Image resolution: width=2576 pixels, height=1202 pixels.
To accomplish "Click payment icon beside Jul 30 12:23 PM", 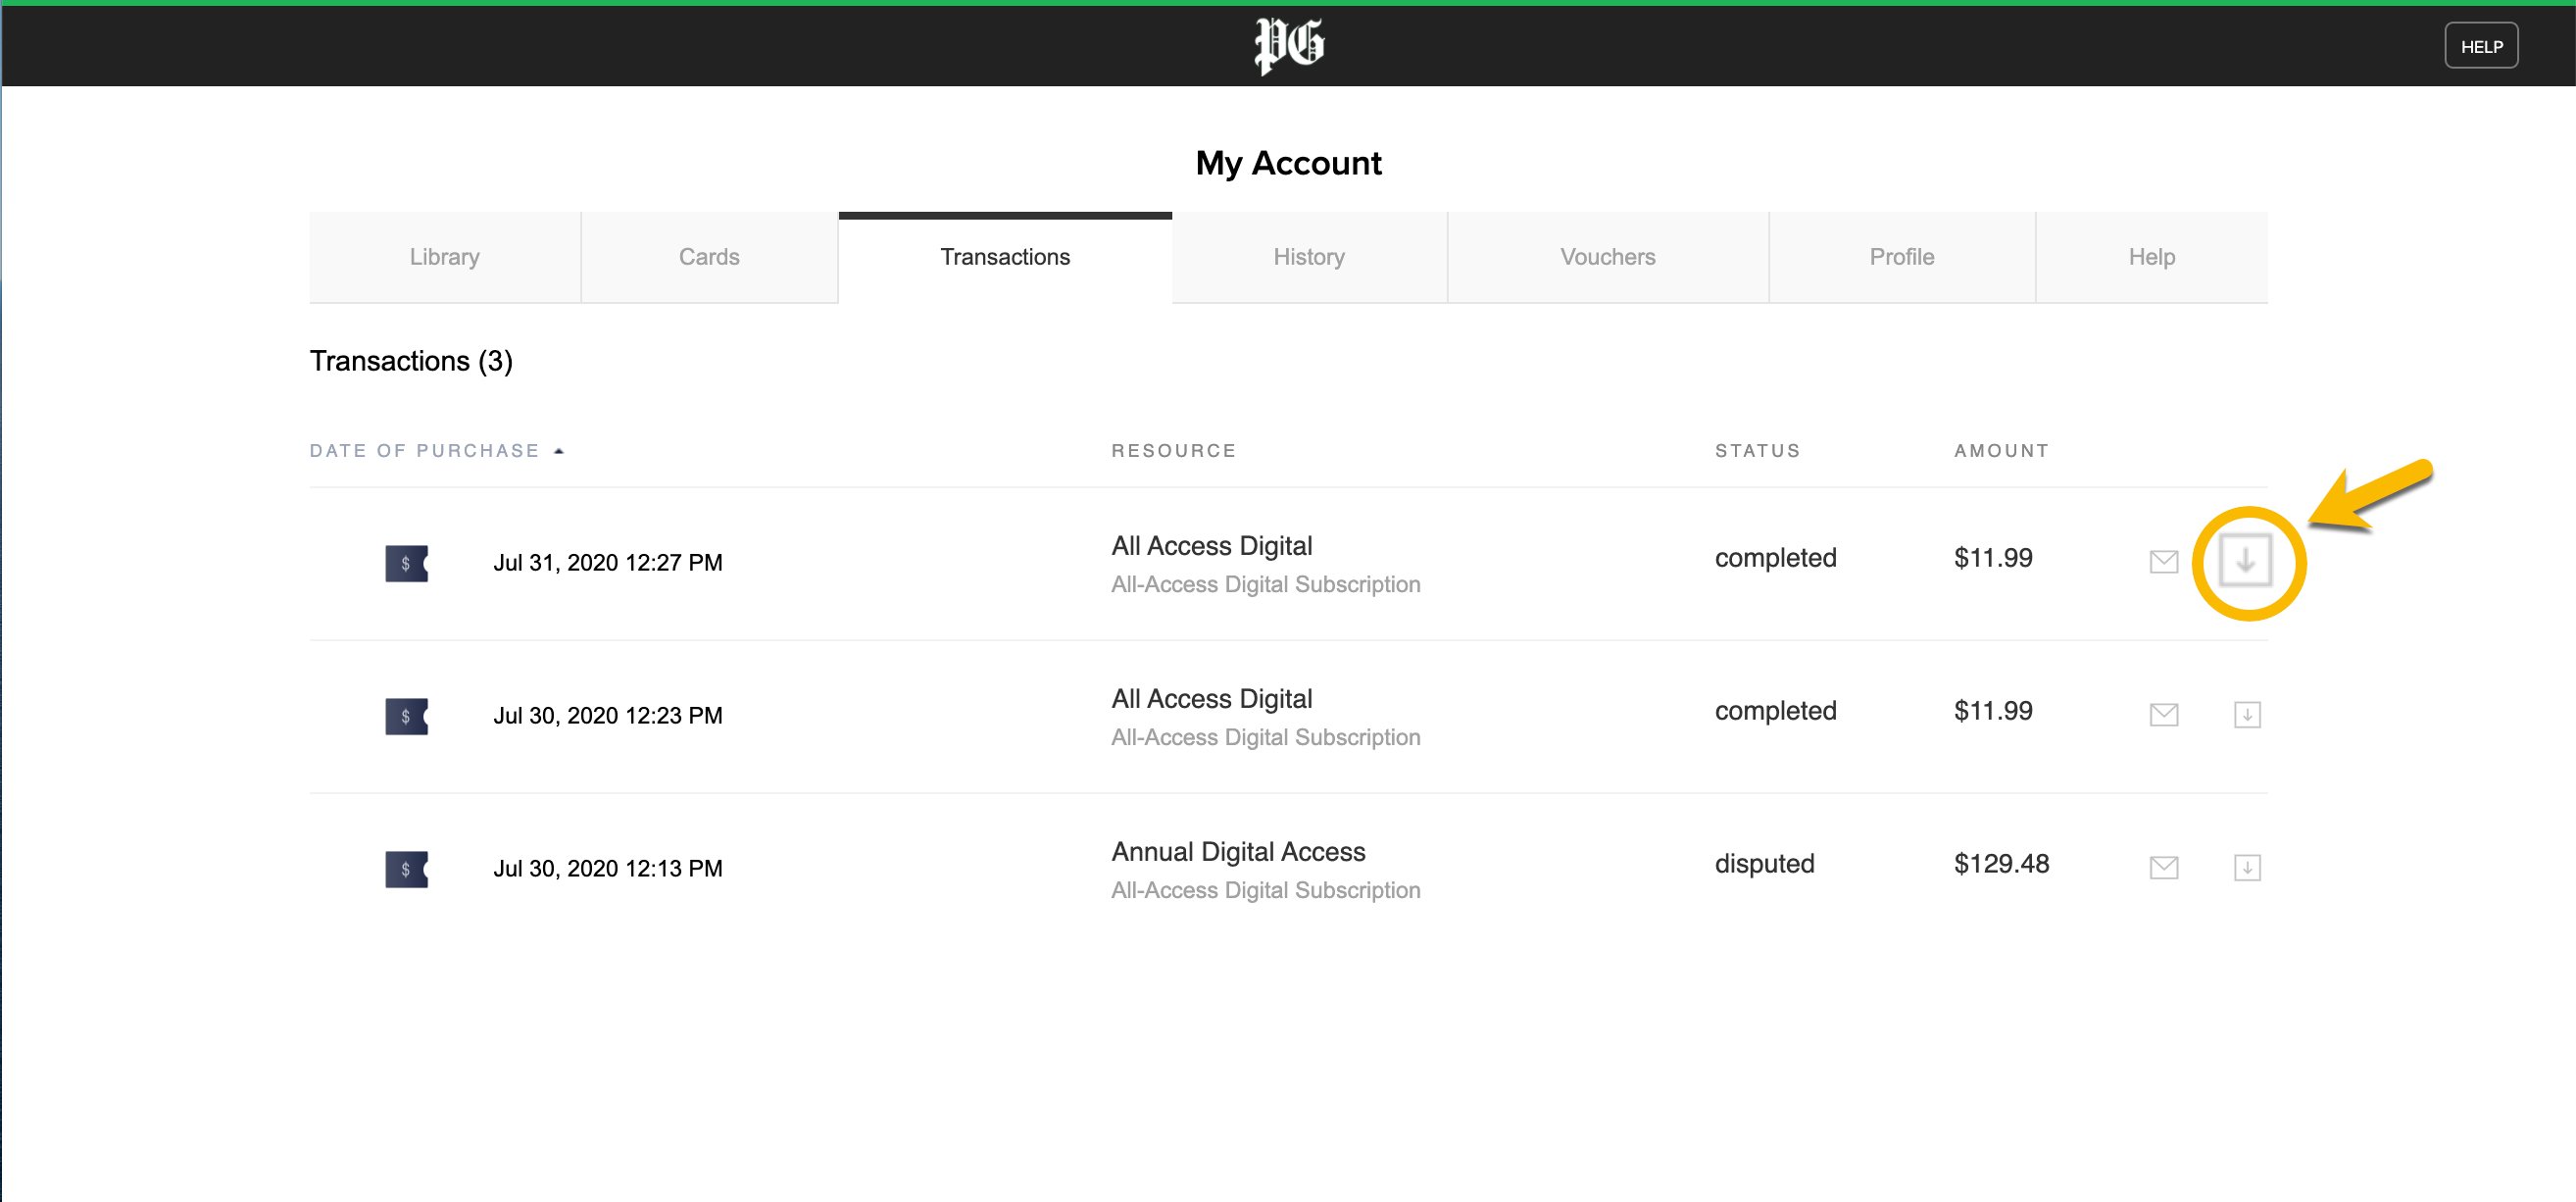I will [x=406, y=716].
